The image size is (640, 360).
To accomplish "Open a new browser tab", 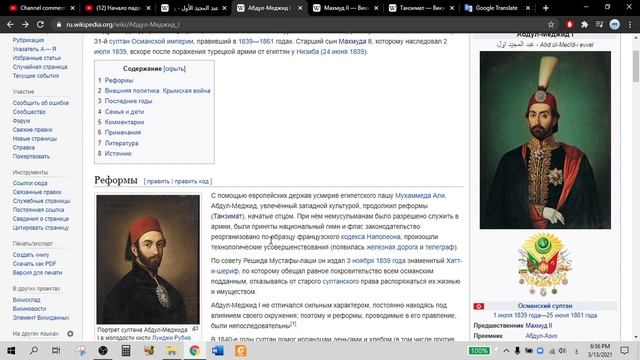I will coord(546,8).
